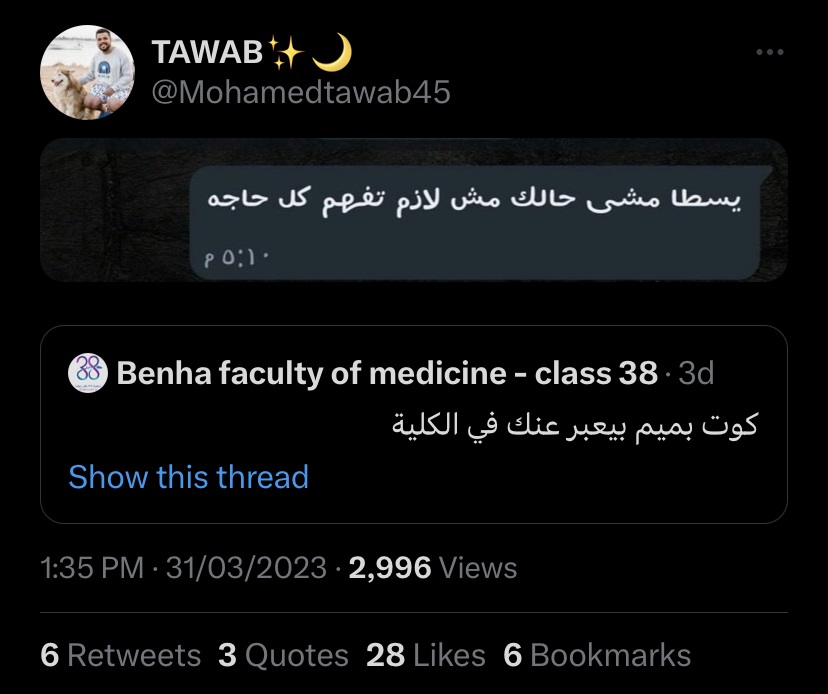Open Benha faculty of medicine avatar icon
Screen dimensions: 828x694
point(88,373)
